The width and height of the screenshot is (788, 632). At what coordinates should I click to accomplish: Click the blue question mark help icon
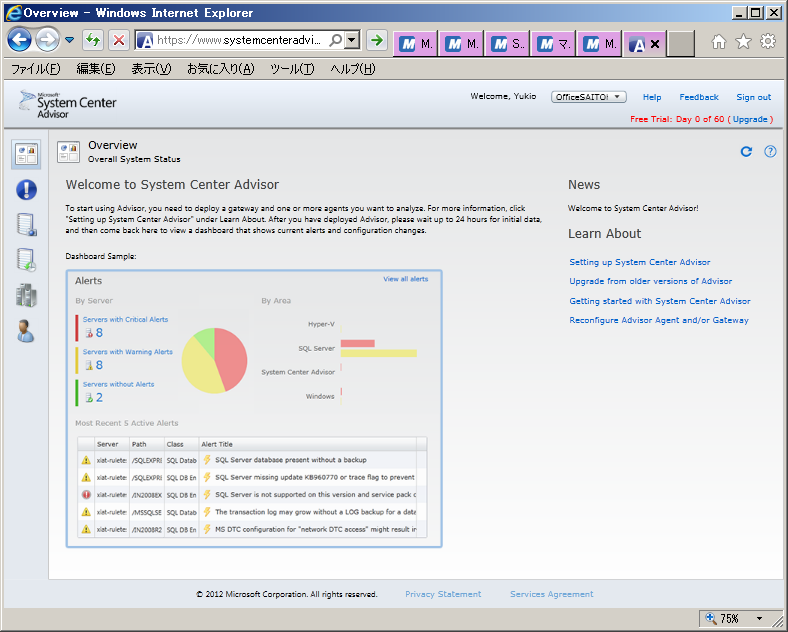click(x=770, y=152)
